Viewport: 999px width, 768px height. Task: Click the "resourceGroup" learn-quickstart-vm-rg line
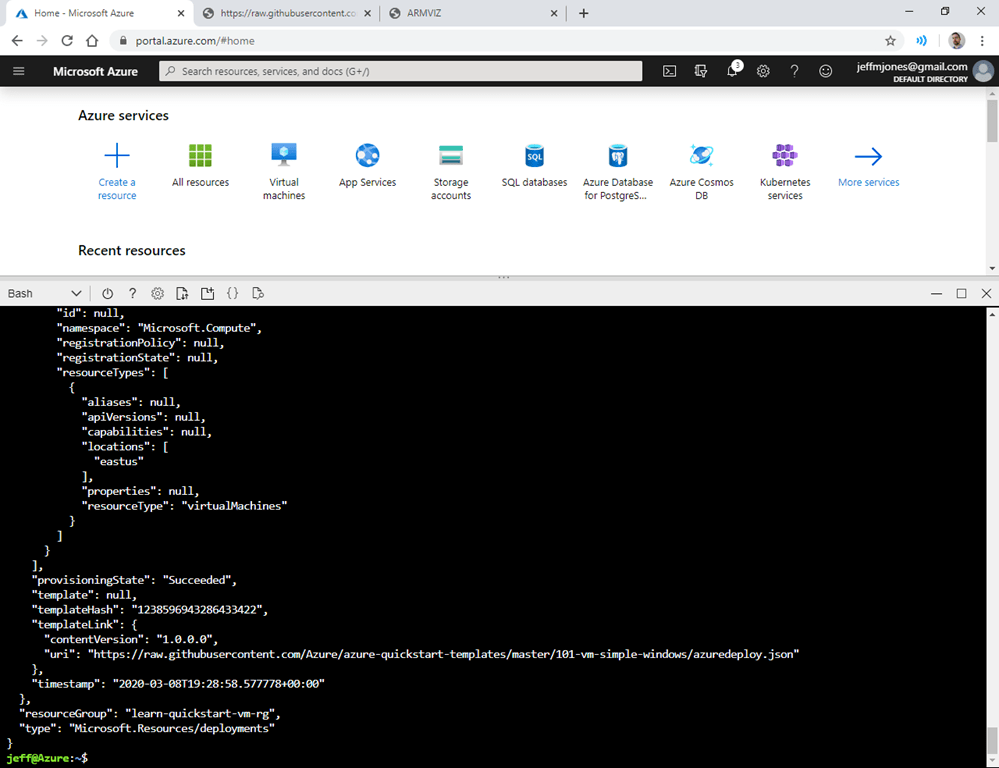click(150, 713)
